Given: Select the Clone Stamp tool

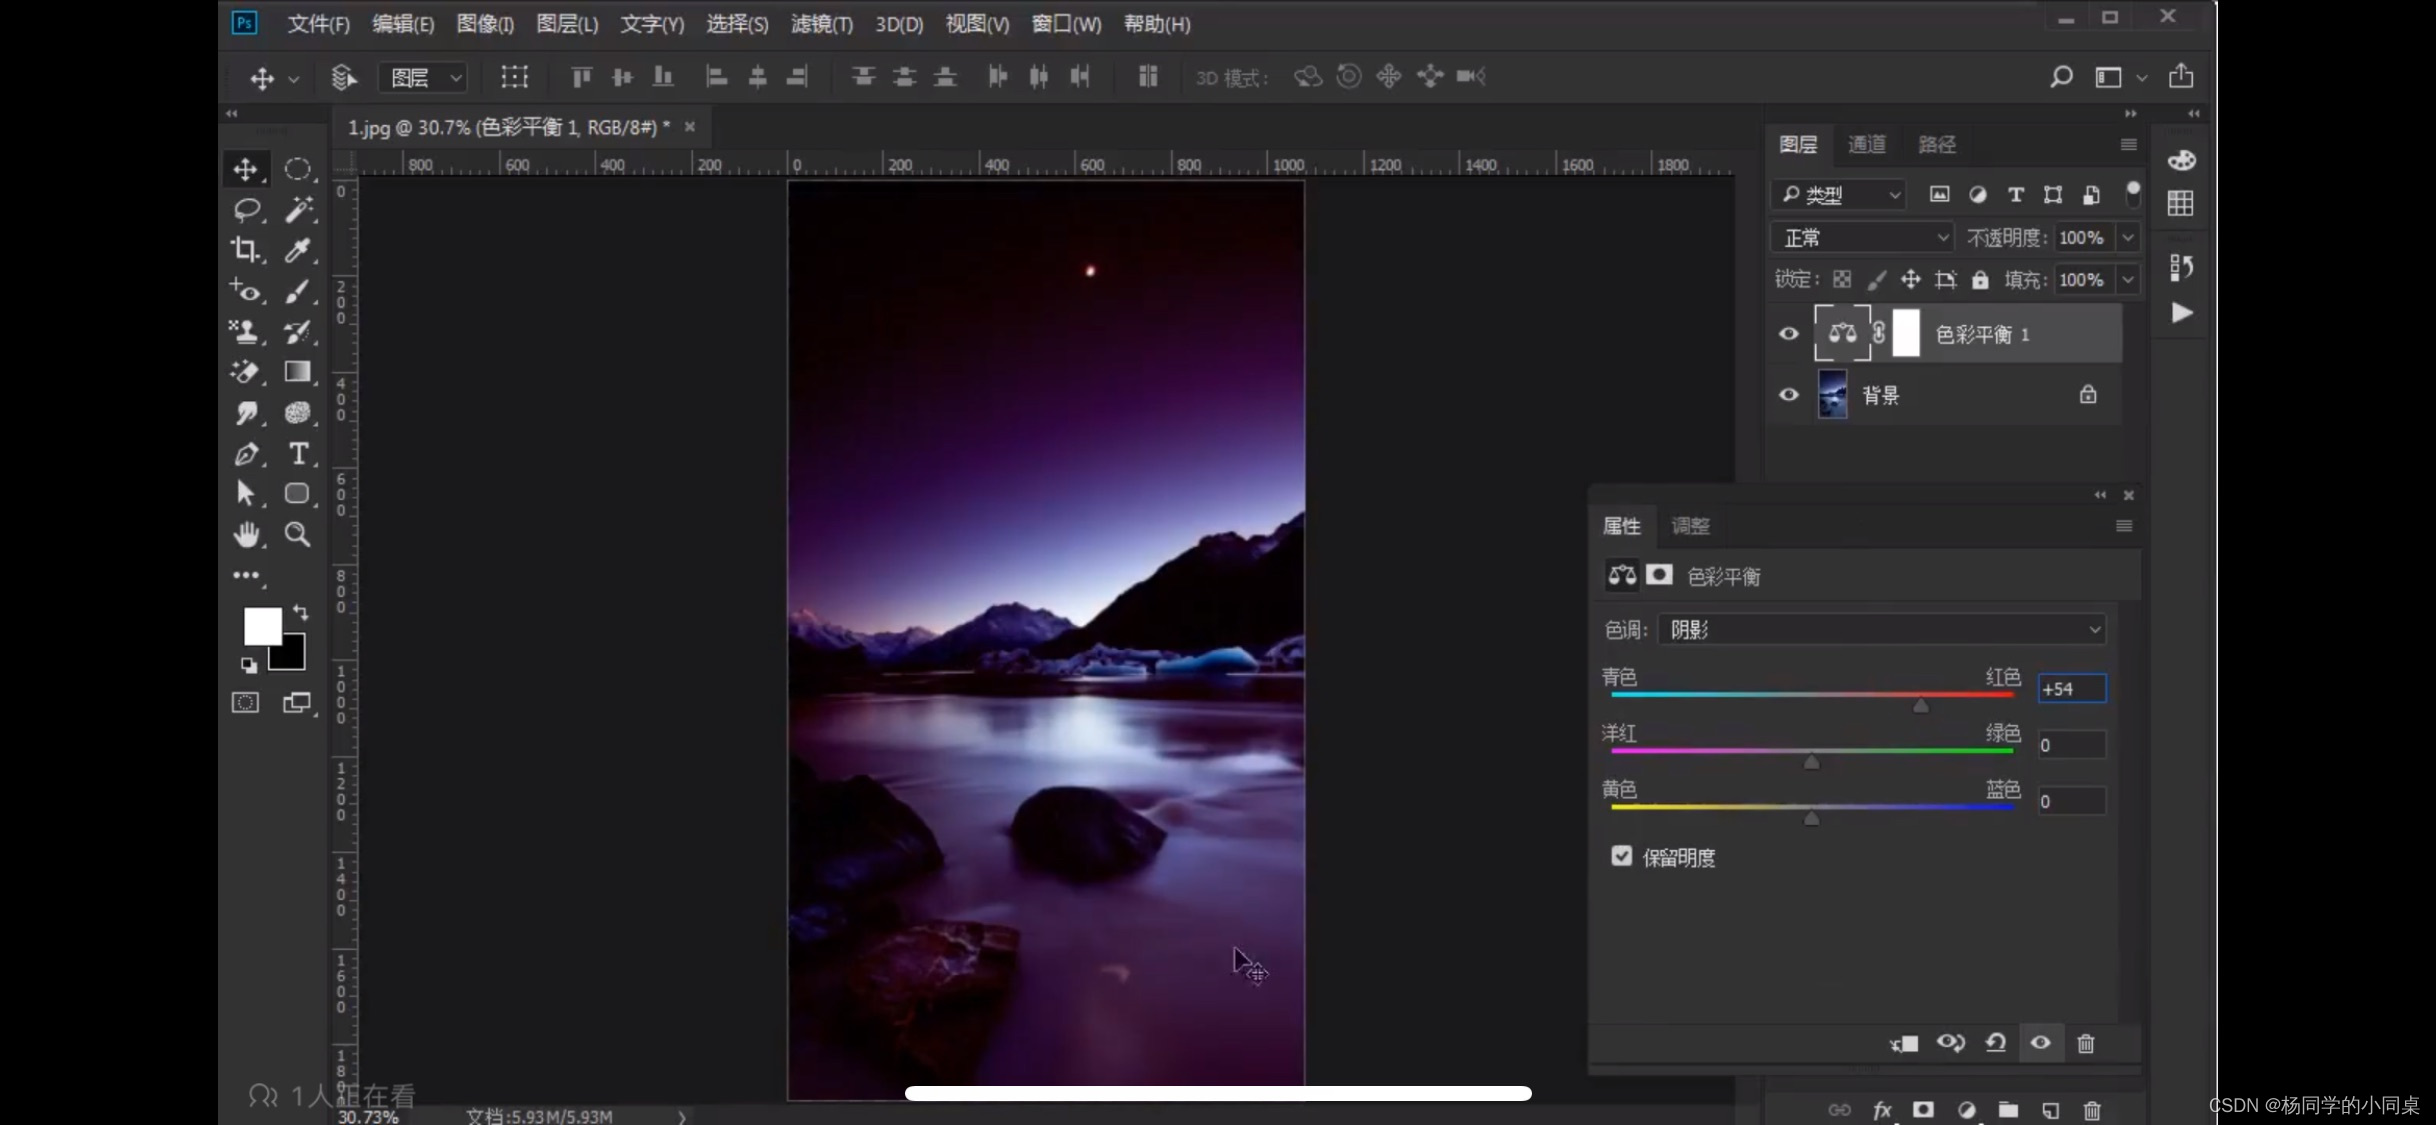Looking at the screenshot, I should pyautogui.click(x=245, y=331).
